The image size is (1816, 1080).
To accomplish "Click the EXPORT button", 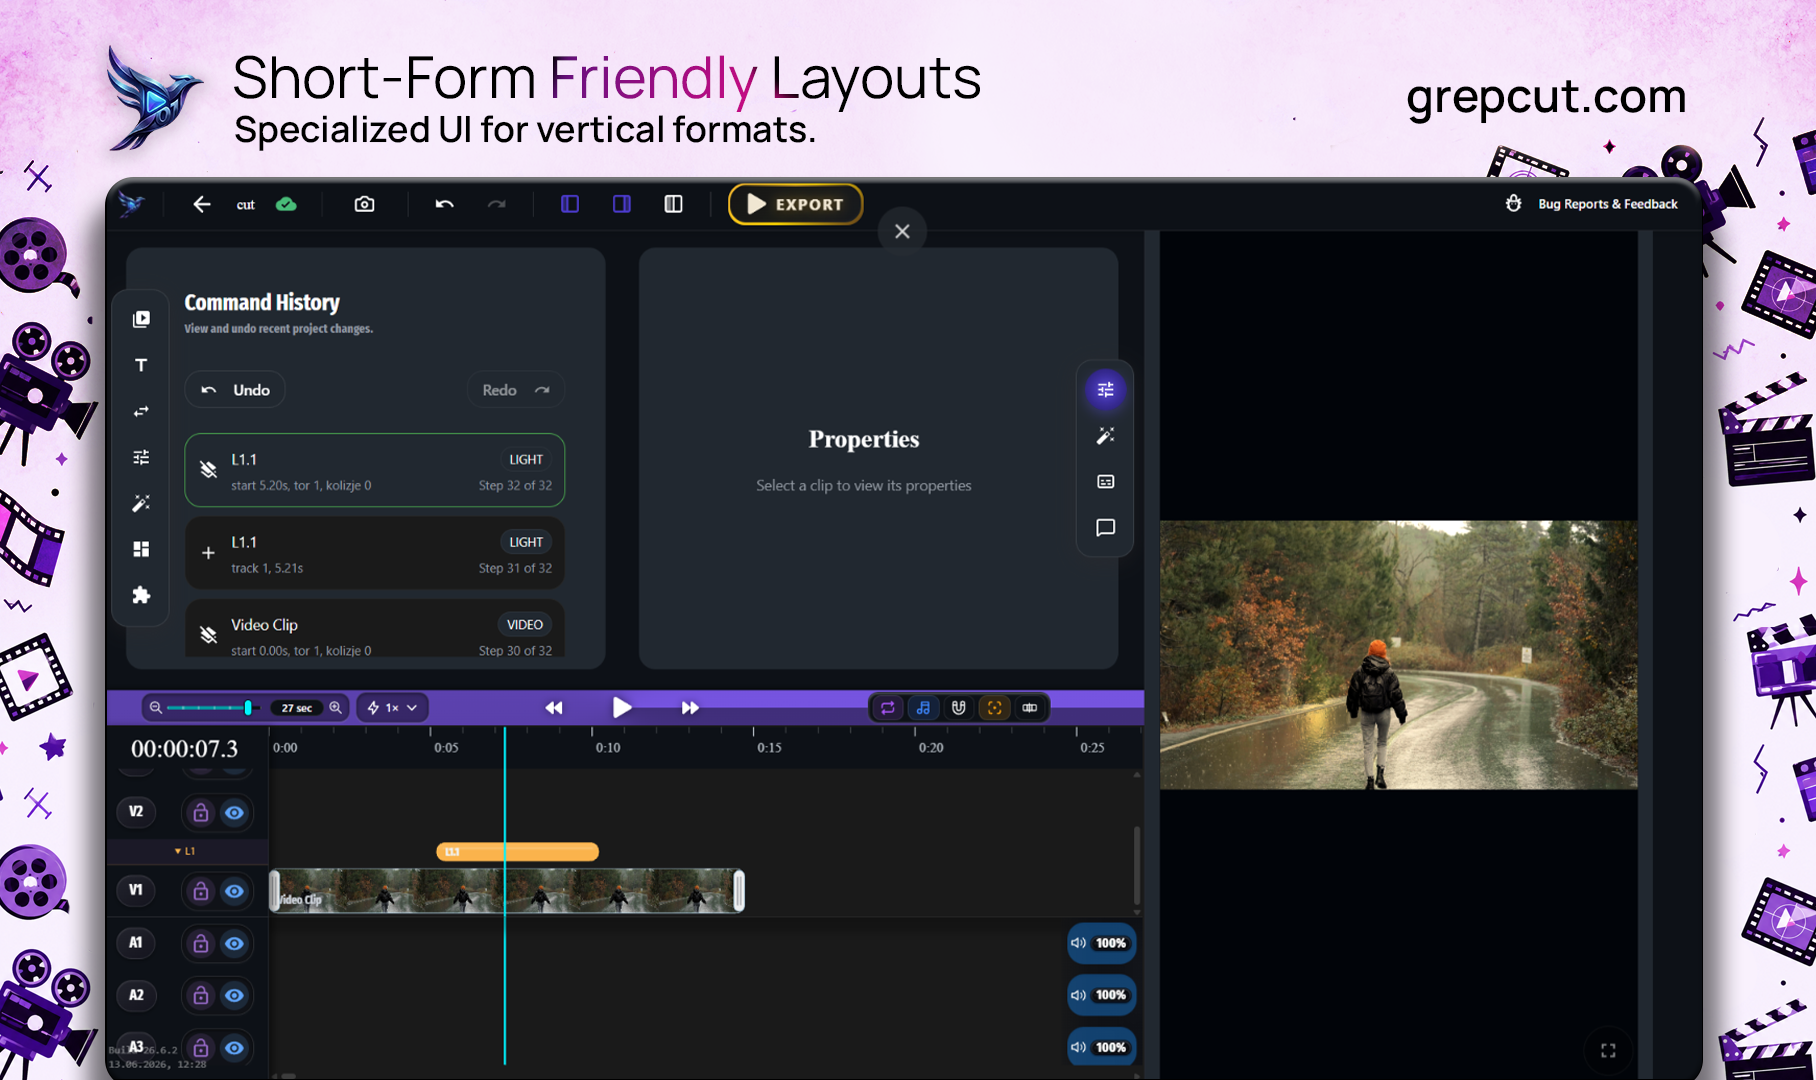I will click(x=795, y=204).
